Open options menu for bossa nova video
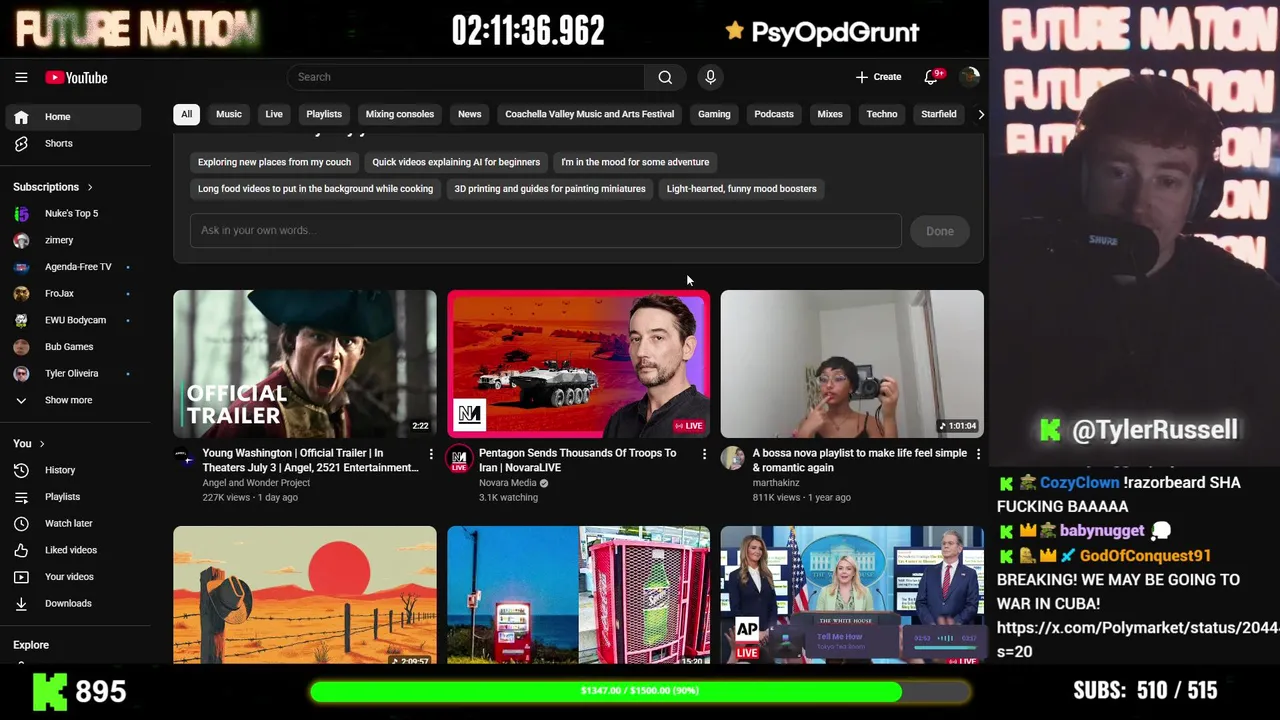The width and height of the screenshot is (1280, 720). (x=978, y=454)
